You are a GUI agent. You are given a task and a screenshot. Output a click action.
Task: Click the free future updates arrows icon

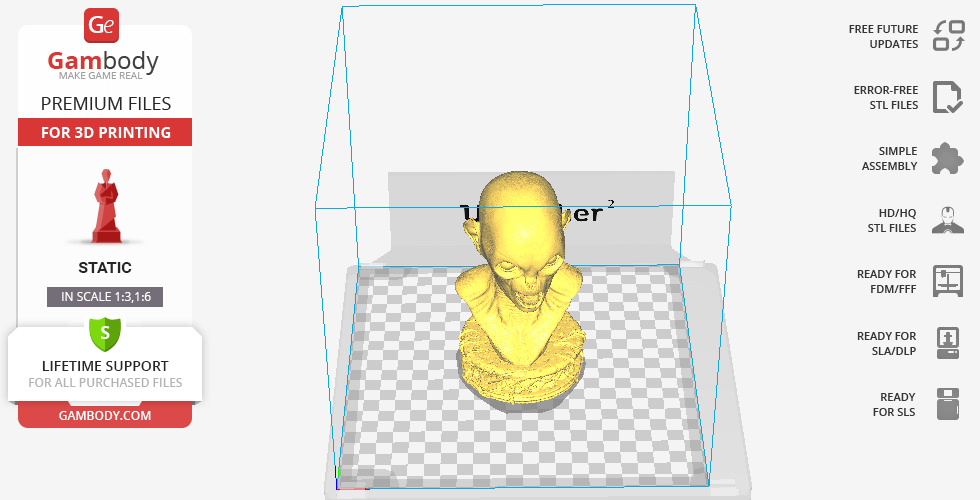947,36
